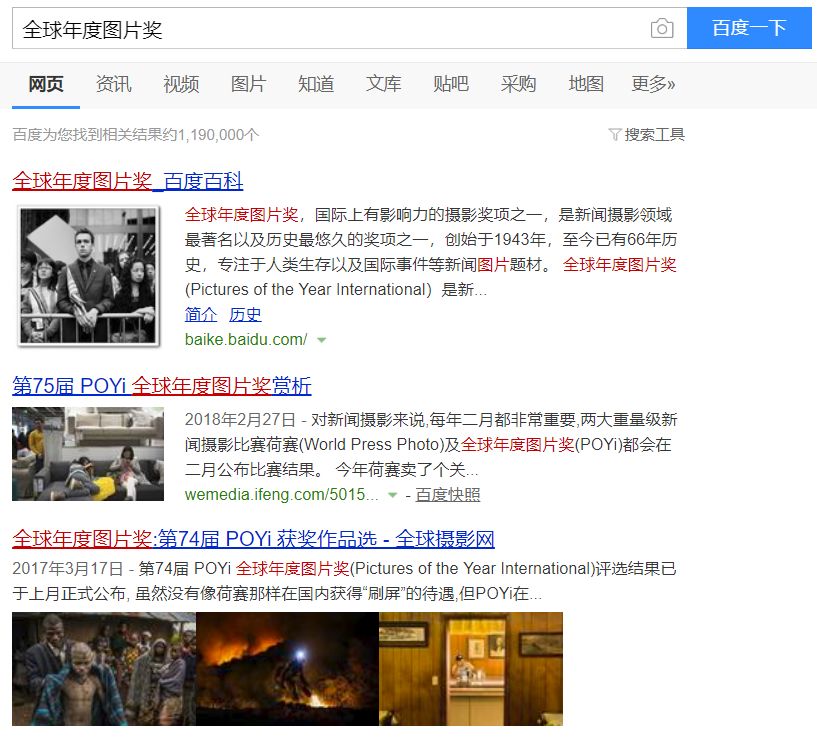Screen dimensions: 817x740
Task: Select the 网页 tab
Action: click(46, 84)
